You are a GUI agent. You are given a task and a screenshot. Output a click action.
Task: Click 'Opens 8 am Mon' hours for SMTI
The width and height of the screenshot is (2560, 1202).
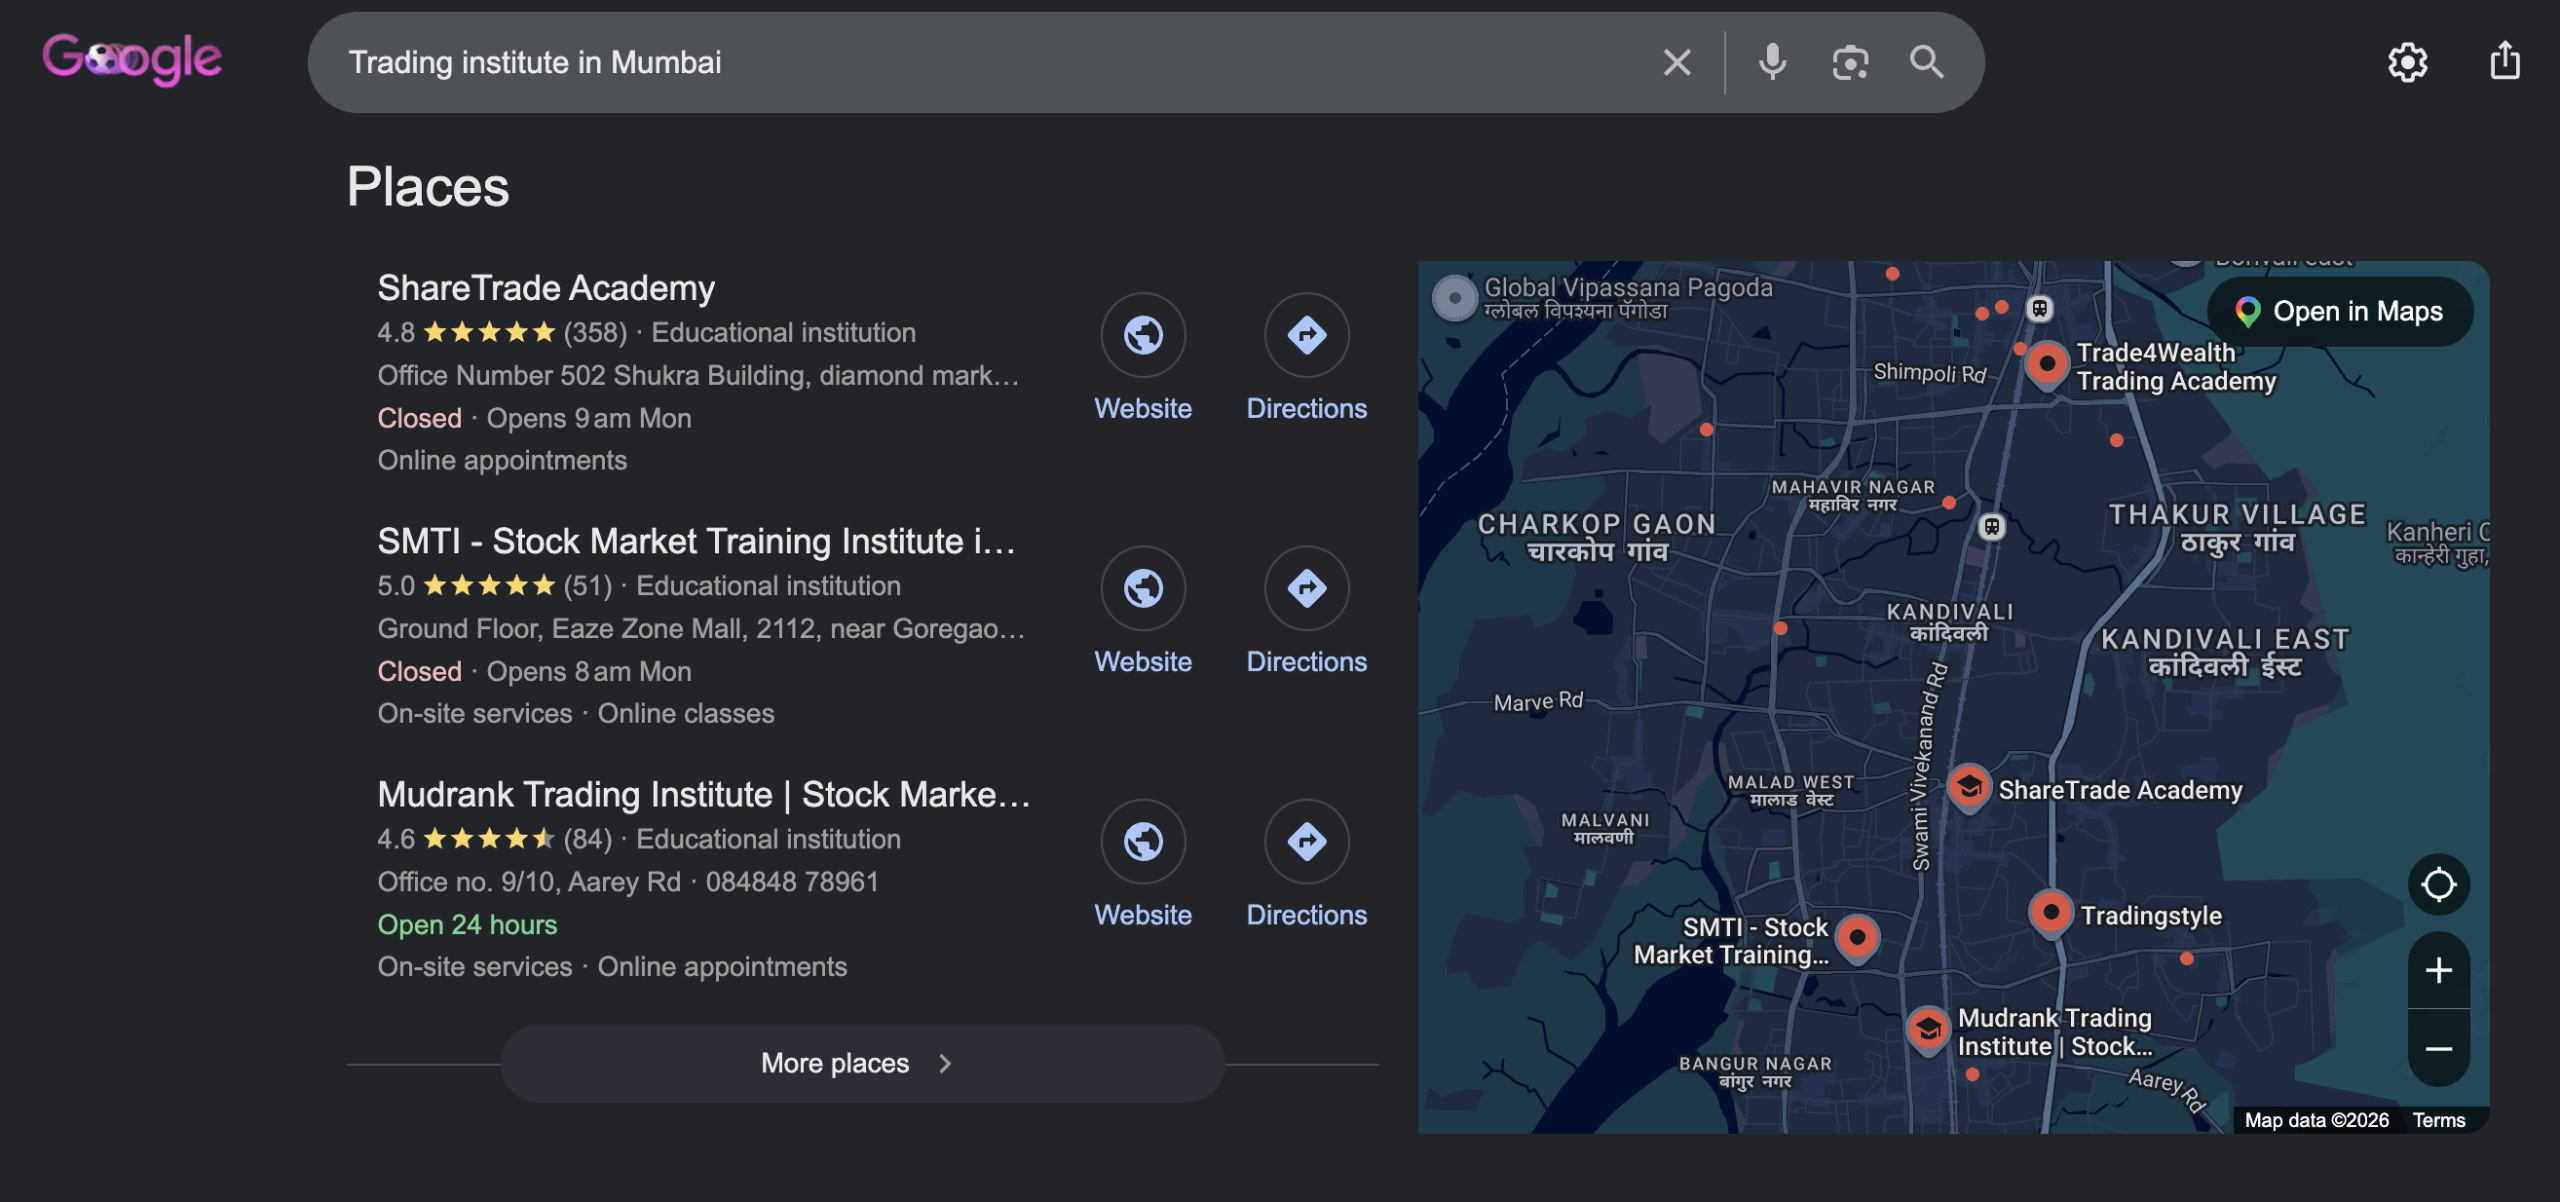pyautogui.click(x=589, y=671)
